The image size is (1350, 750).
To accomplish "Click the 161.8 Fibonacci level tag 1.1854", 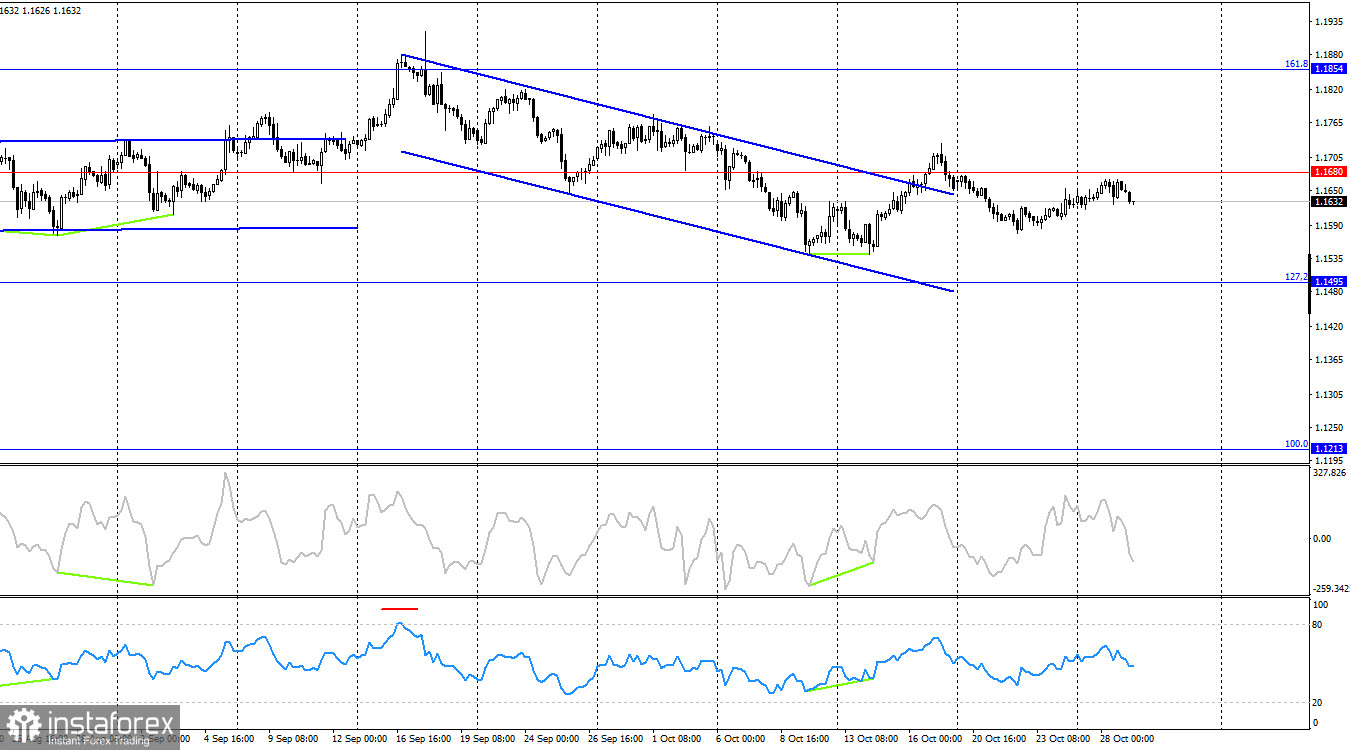I will pyautogui.click(x=1331, y=68).
